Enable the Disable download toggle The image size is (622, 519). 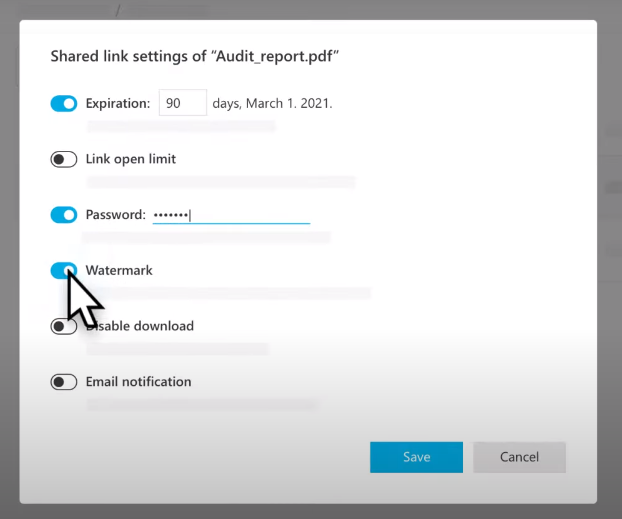[64, 326]
